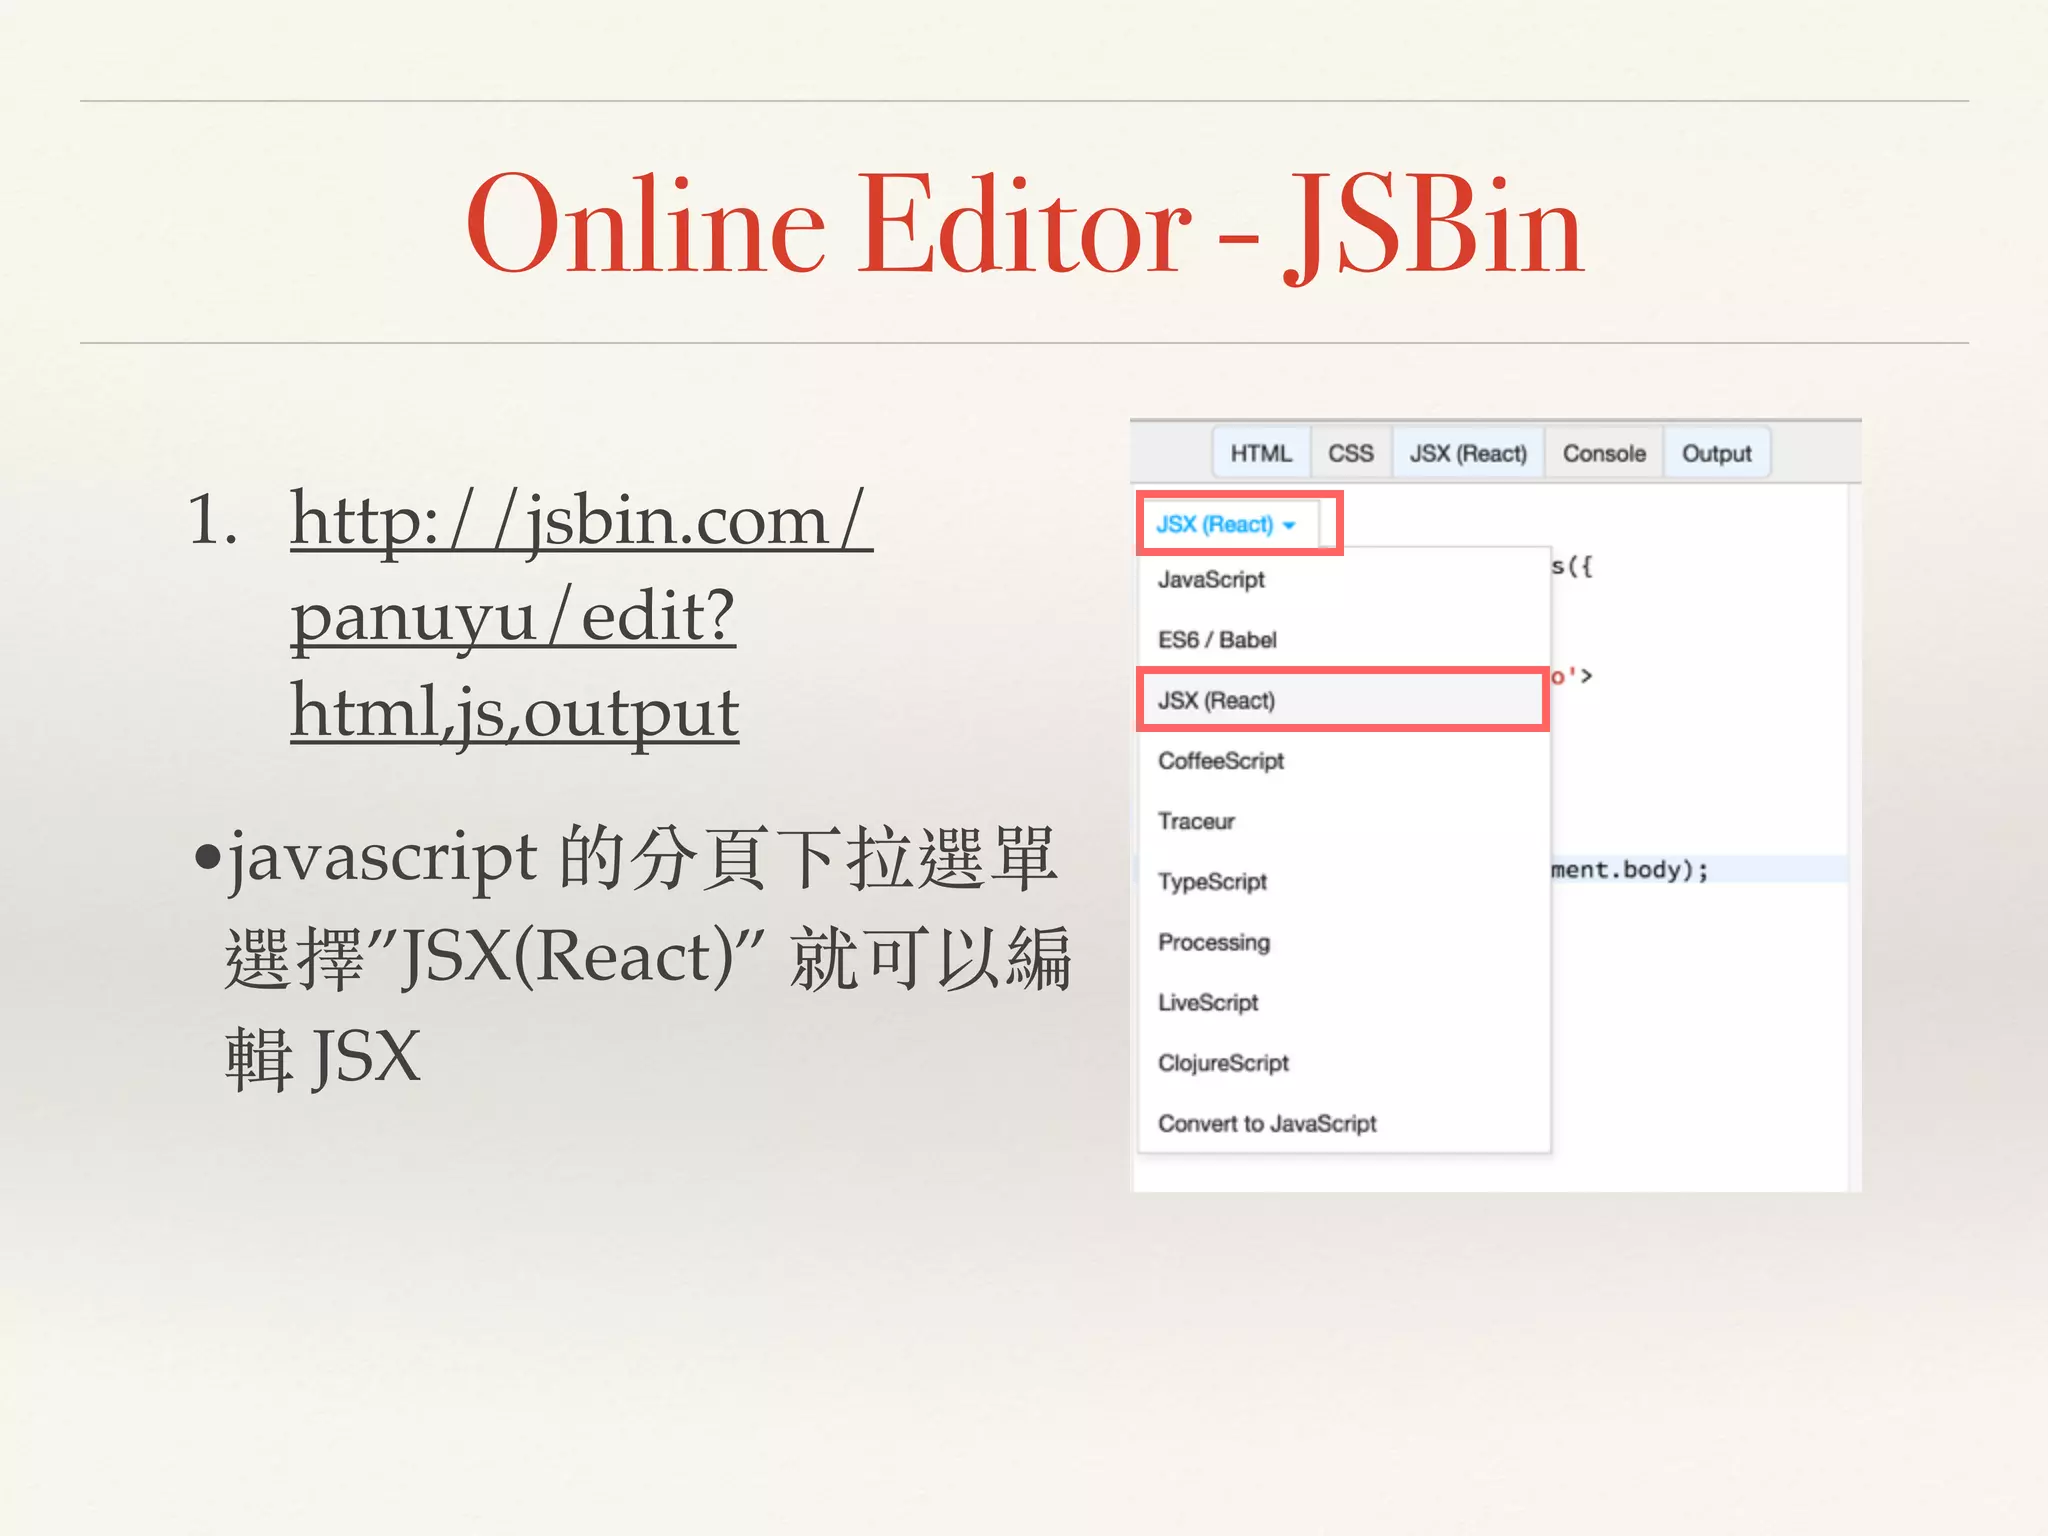Choose JavaScript from the language menu

(1344, 580)
